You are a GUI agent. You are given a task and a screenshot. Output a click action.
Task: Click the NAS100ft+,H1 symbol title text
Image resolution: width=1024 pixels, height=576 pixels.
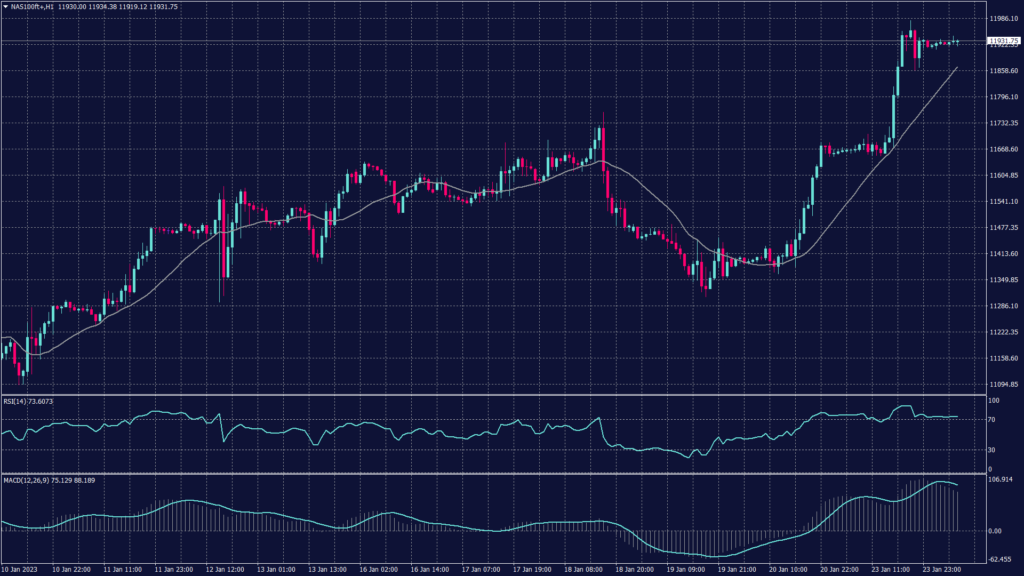[32, 6]
